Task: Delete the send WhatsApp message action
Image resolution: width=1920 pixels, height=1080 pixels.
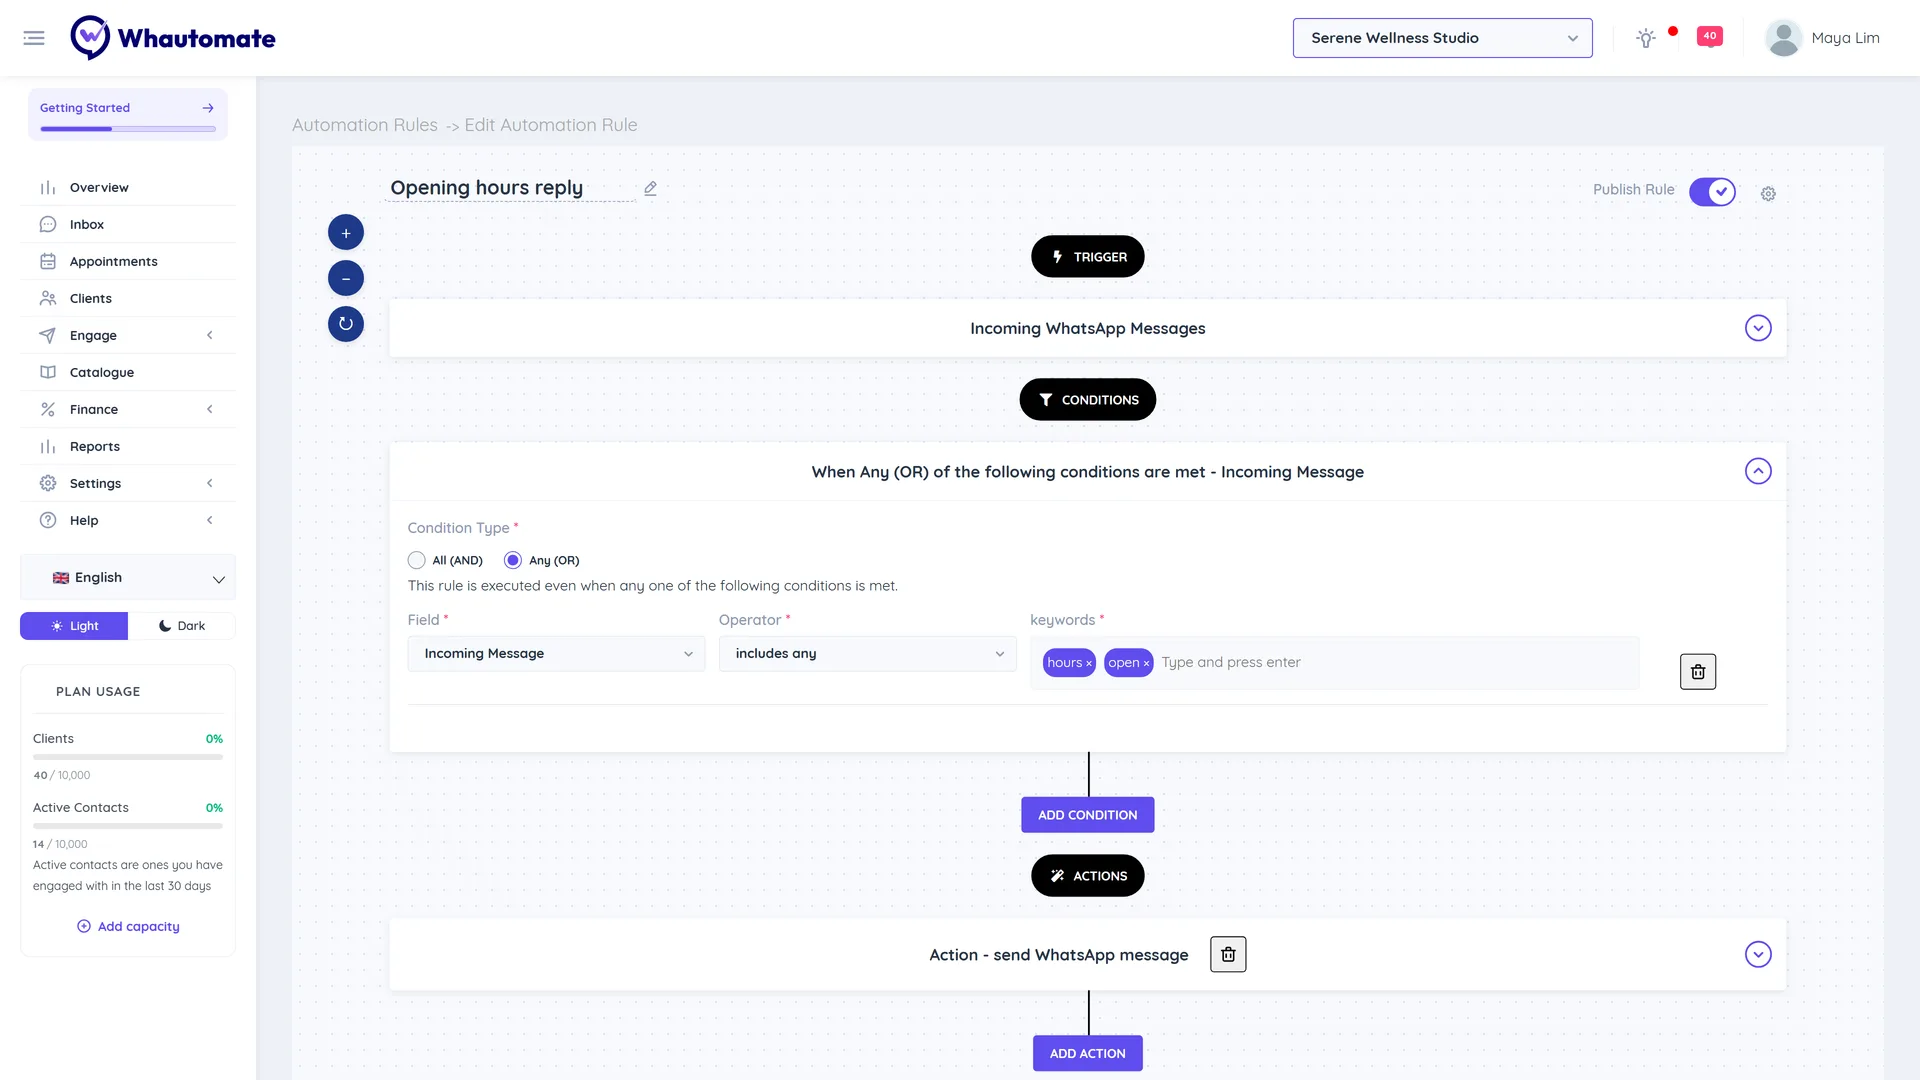Action: 1228,955
